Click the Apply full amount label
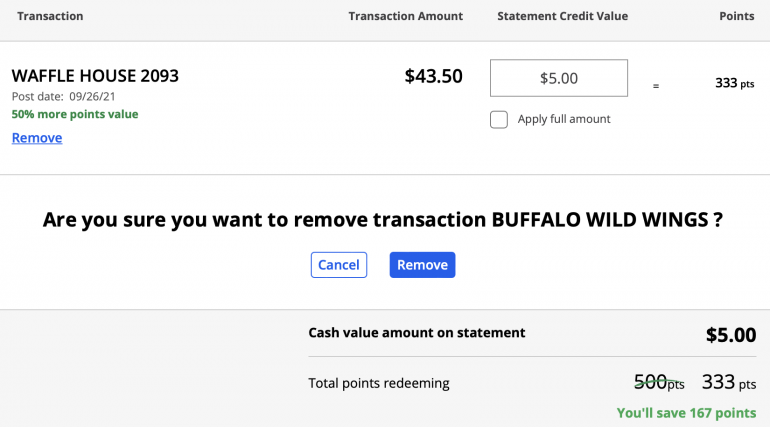 563,120
